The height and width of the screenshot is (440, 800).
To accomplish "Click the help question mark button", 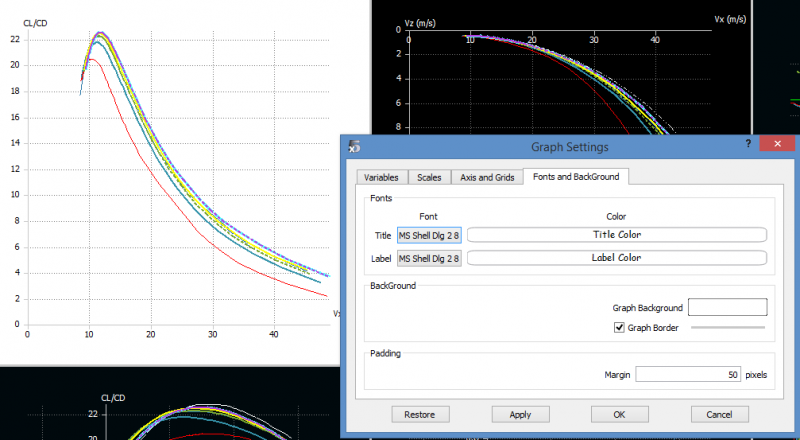I will tap(748, 145).
